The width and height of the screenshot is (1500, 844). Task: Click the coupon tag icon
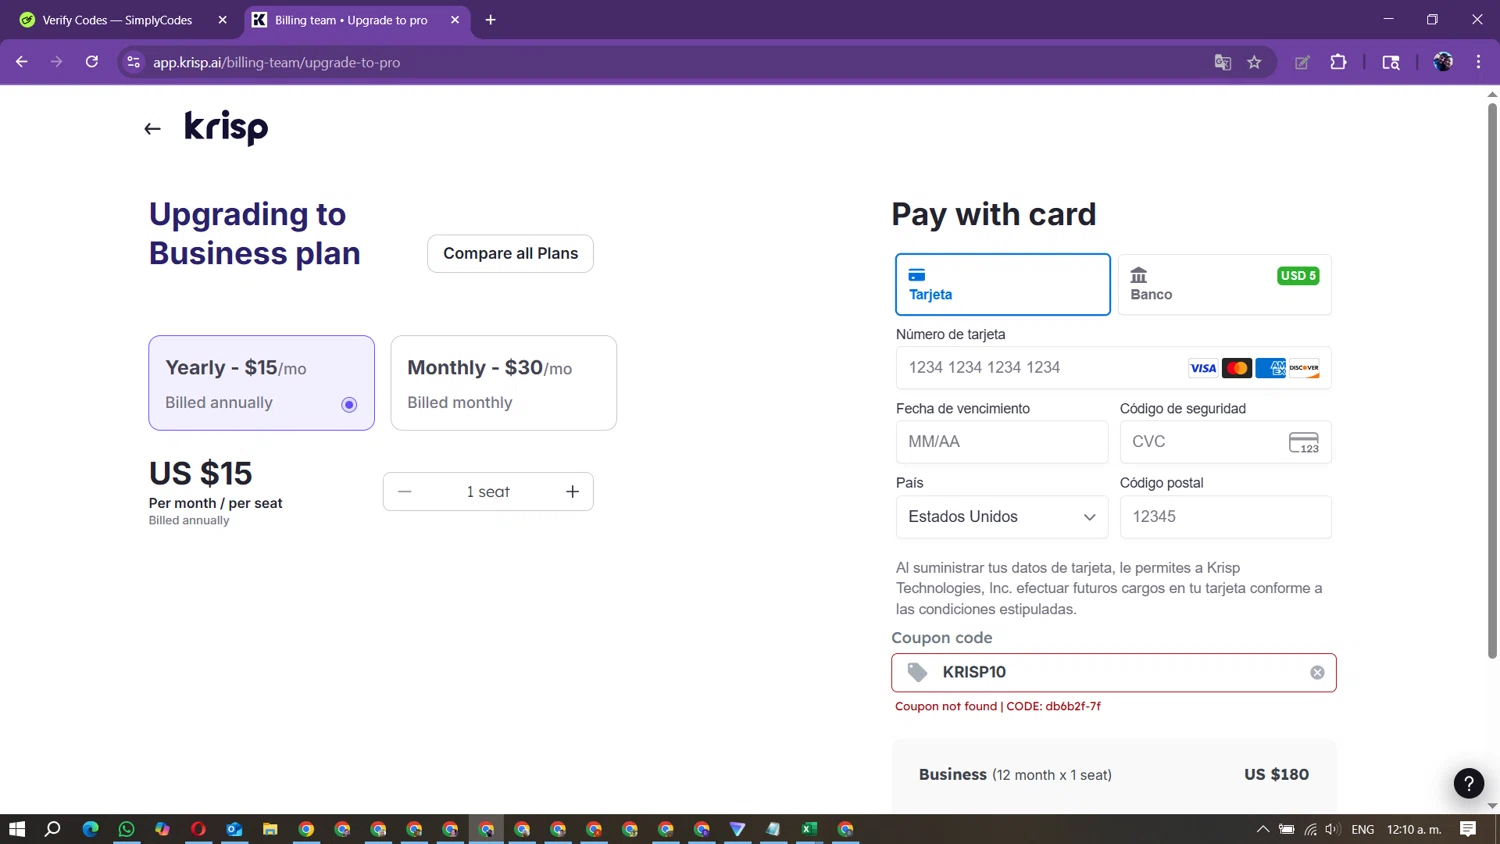coord(917,672)
